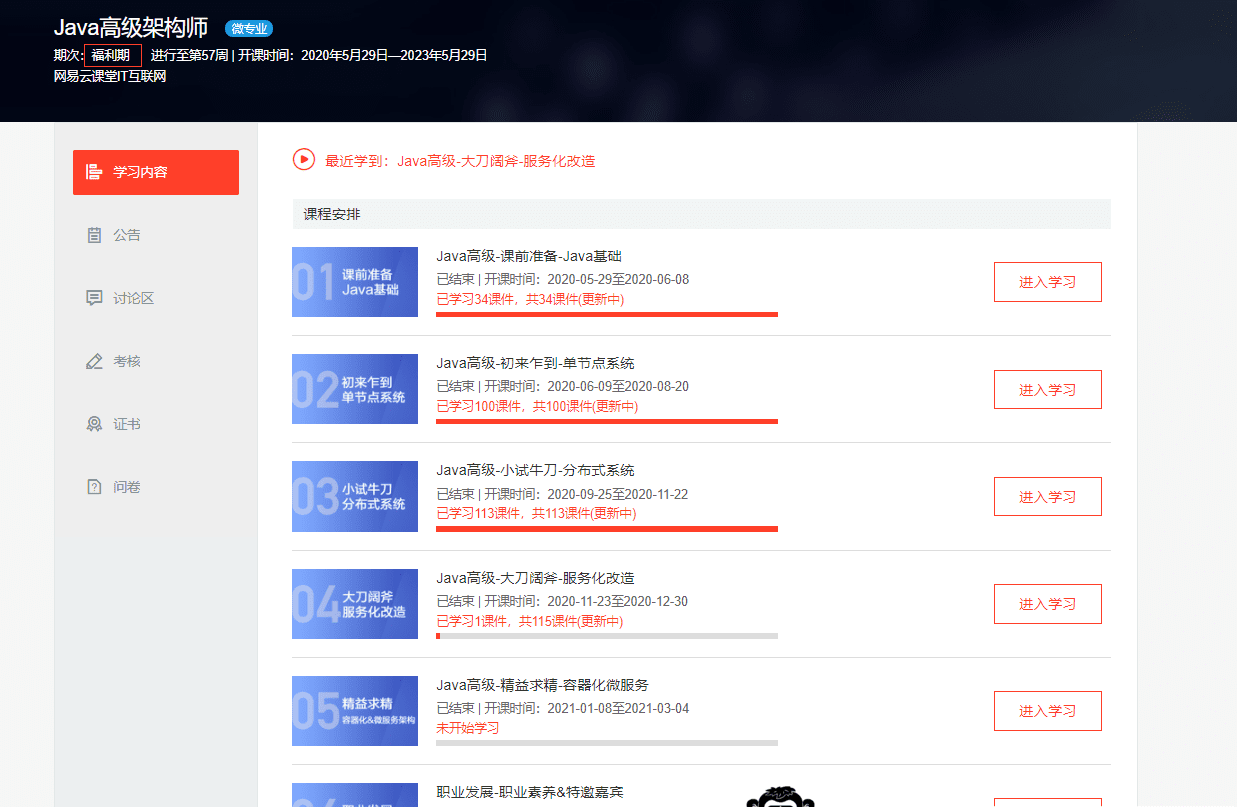Click the 微专业 badge next to title

[x=249, y=29]
